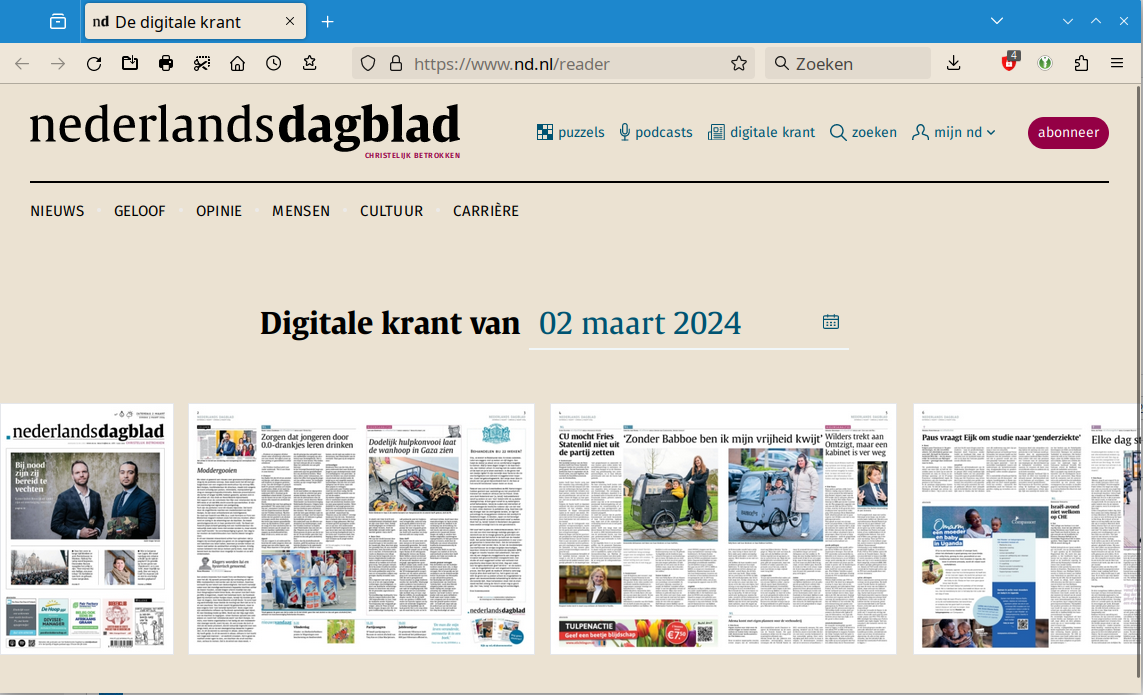Click the date field 02 maart 2024
The width and height of the screenshot is (1143, 695).
(640, 323)
